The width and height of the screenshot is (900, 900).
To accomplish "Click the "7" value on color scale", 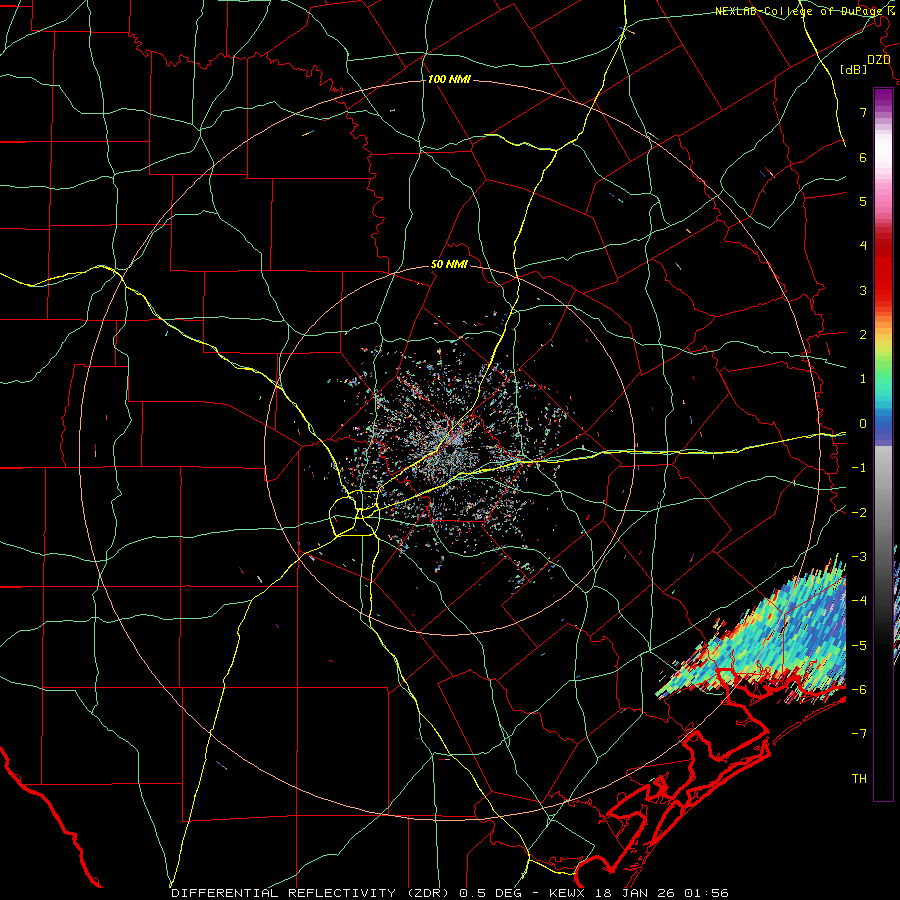I will tap(863, 112).
